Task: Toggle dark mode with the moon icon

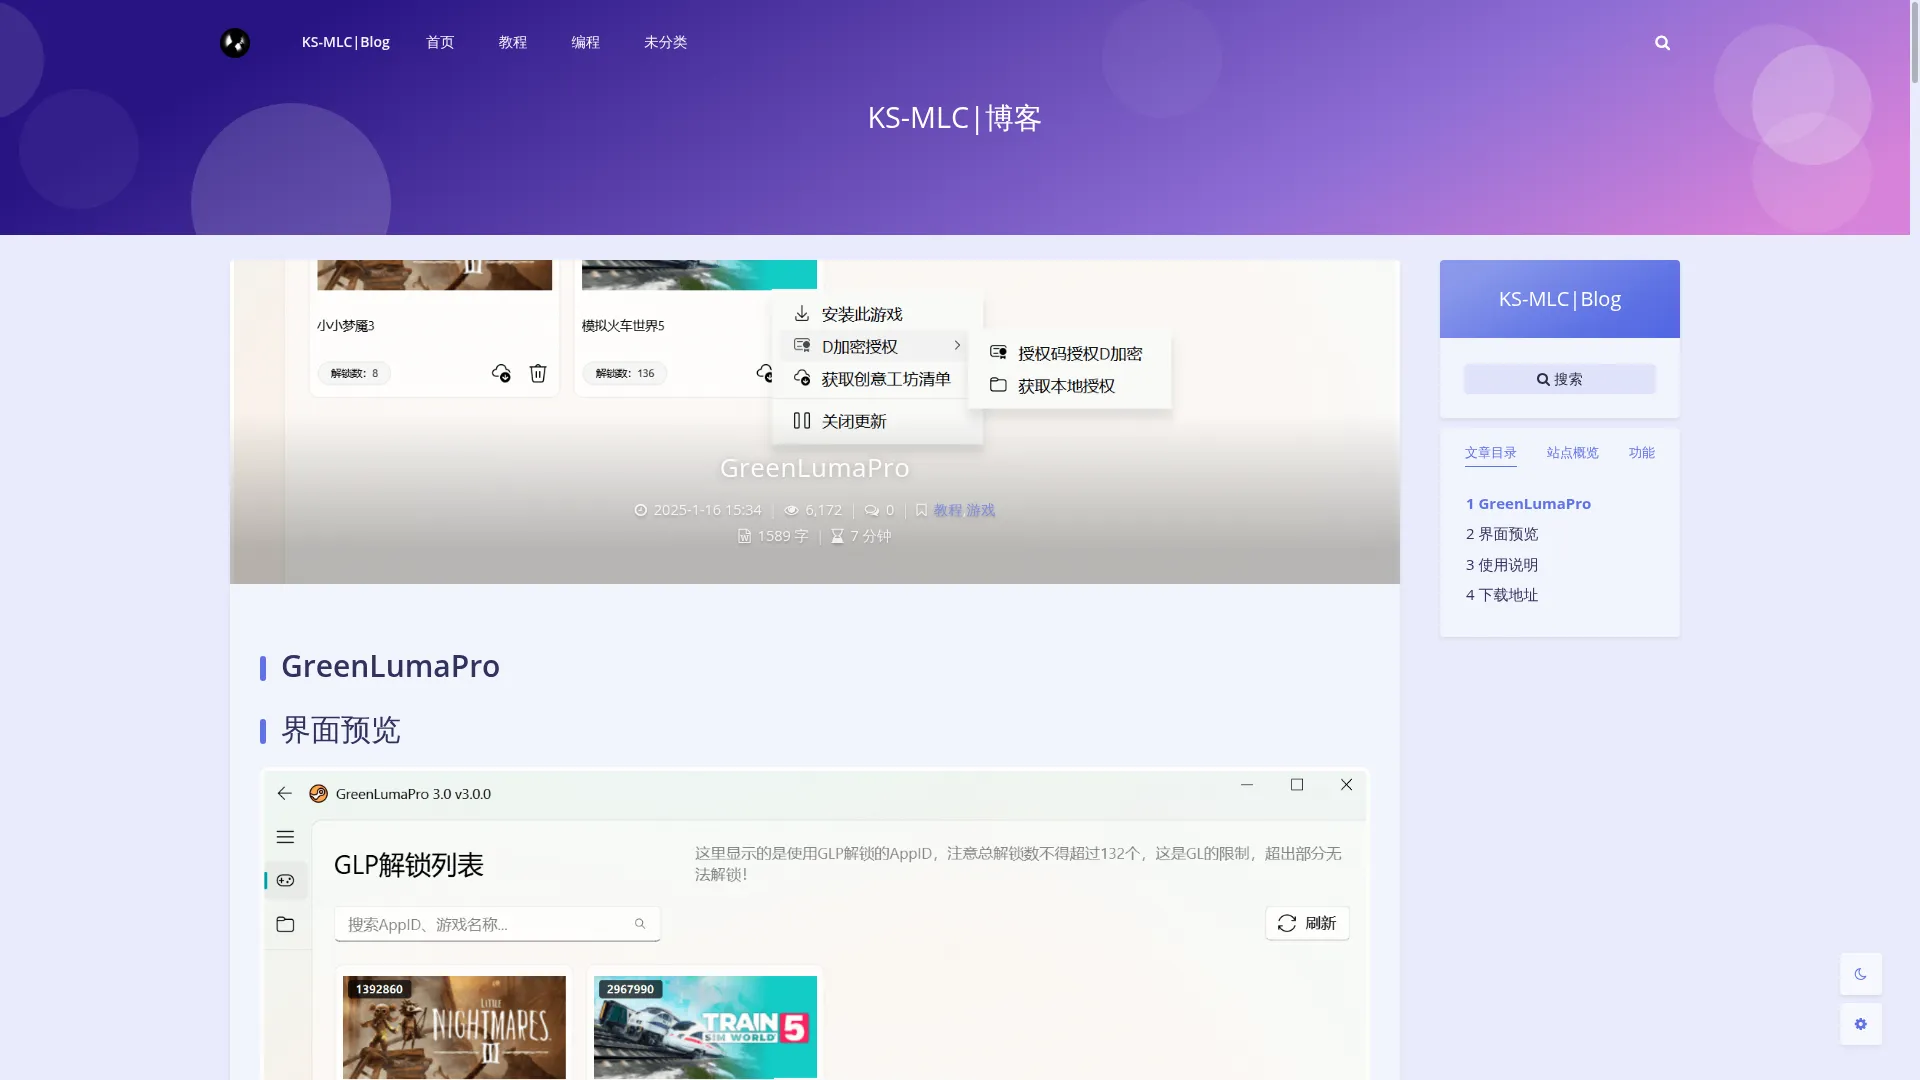Action: (1860, 974)
